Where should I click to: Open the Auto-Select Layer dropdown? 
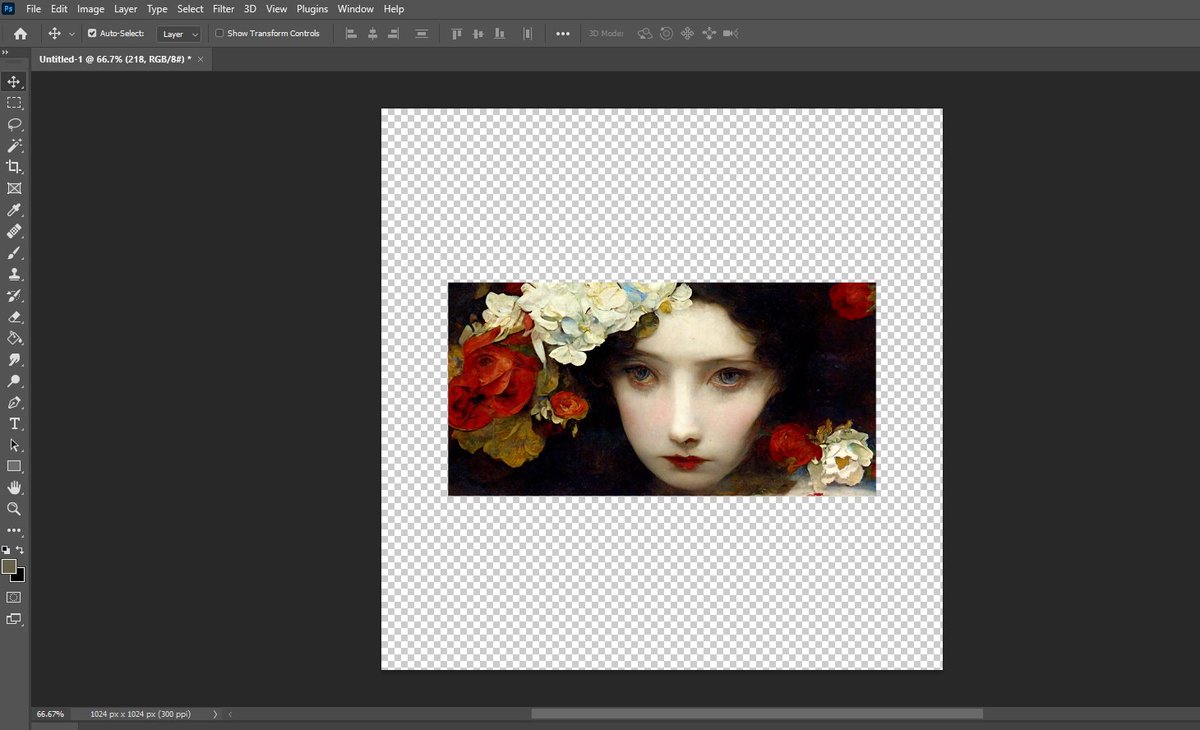coord(180,34)
